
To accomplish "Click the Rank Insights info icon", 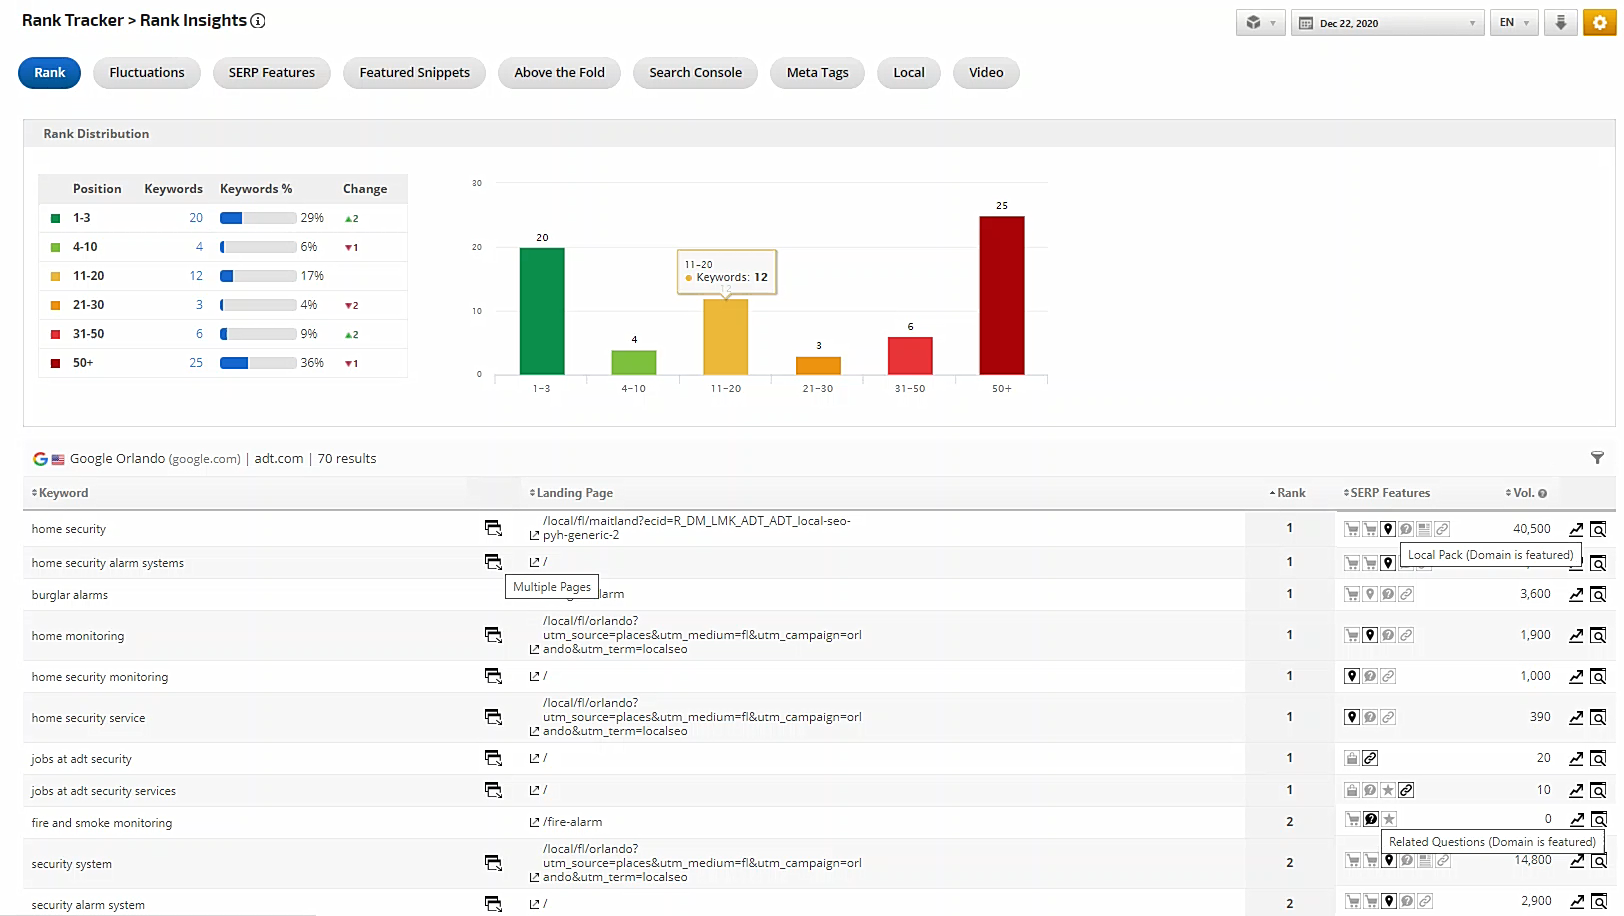I will [258, 21].
